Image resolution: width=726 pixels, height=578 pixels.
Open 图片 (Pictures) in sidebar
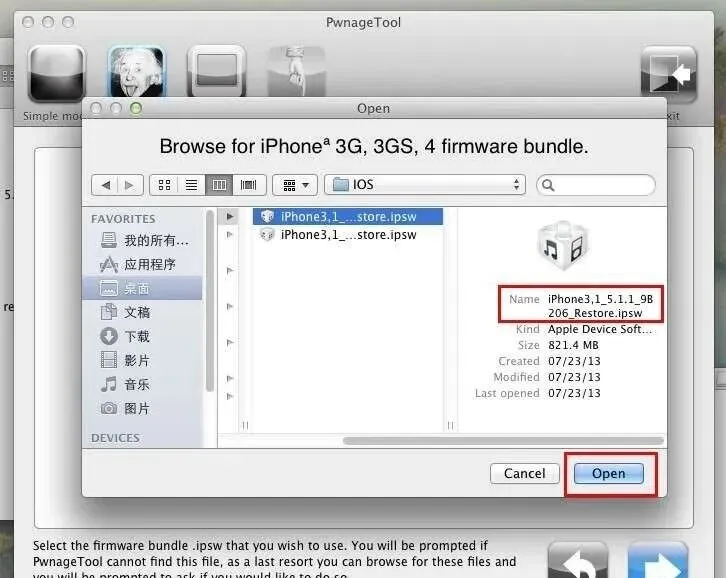144,408
